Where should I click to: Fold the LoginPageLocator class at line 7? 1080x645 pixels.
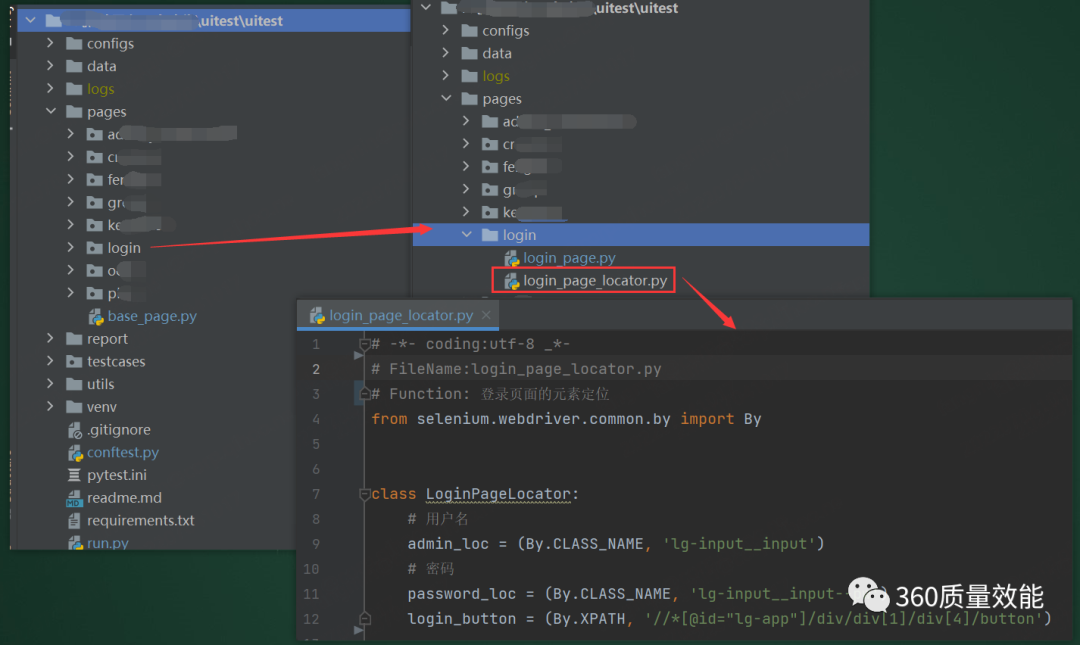pos(364,493)
